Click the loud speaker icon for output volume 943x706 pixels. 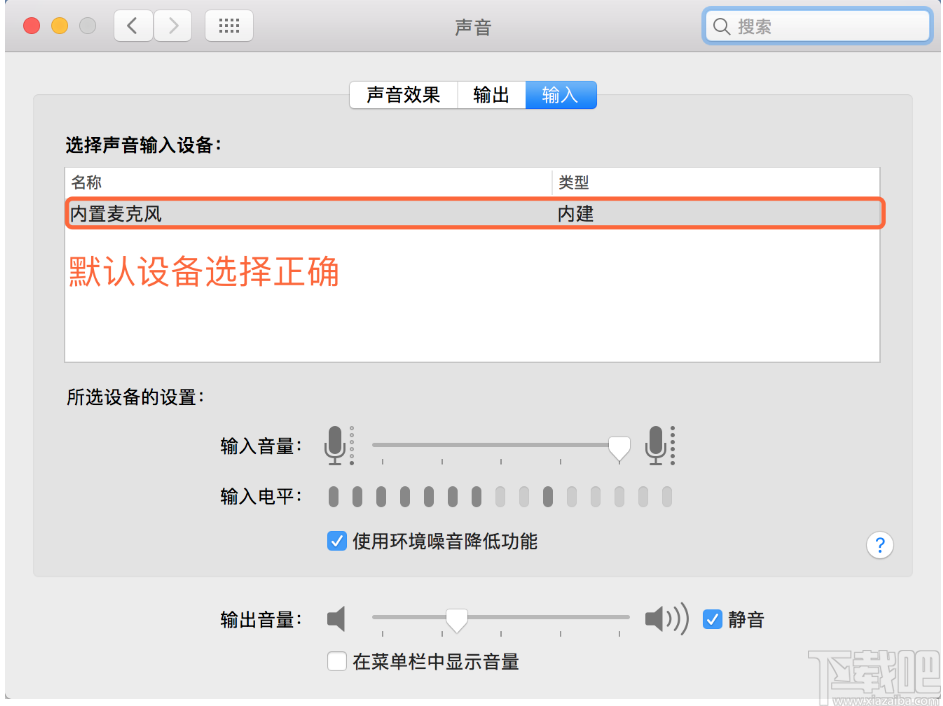(x=666, y=619)
